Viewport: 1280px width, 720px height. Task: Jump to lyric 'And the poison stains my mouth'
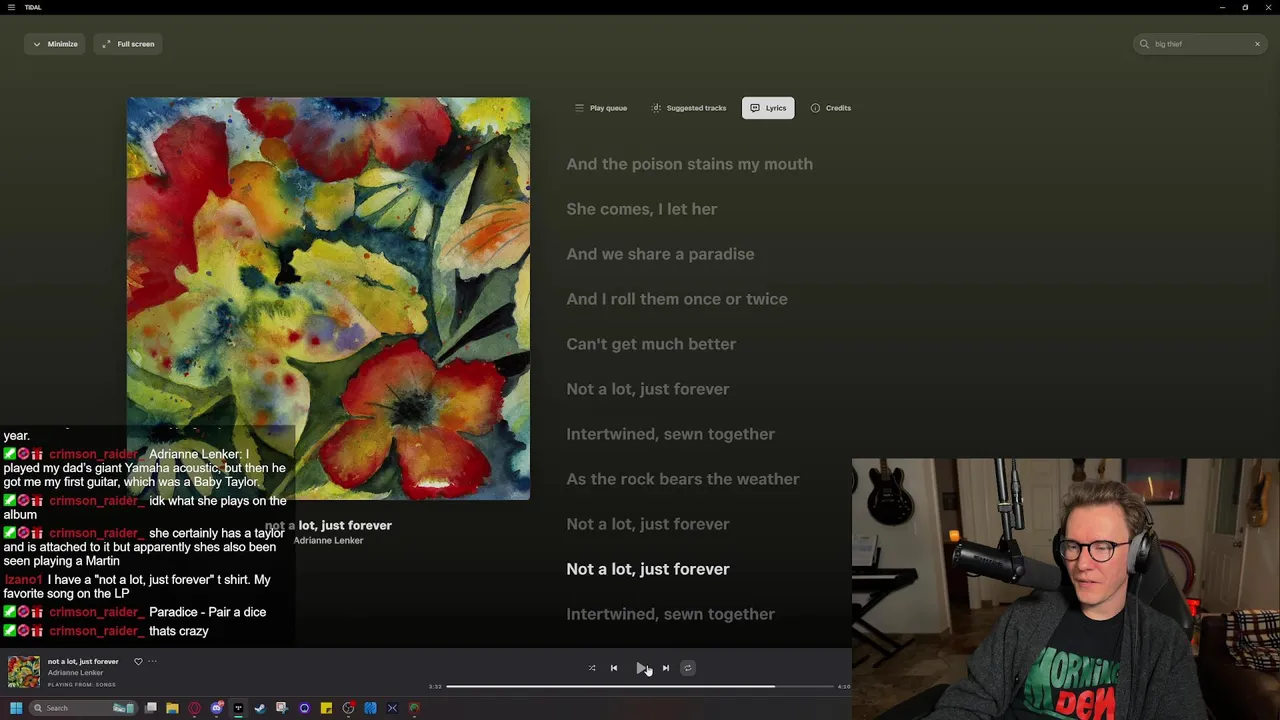(689, 164)
